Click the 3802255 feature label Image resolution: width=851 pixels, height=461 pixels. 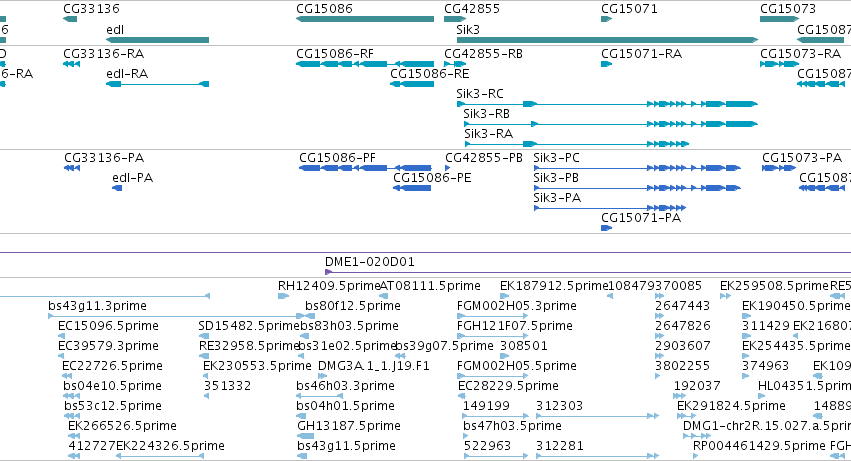(x=682, y=367)
